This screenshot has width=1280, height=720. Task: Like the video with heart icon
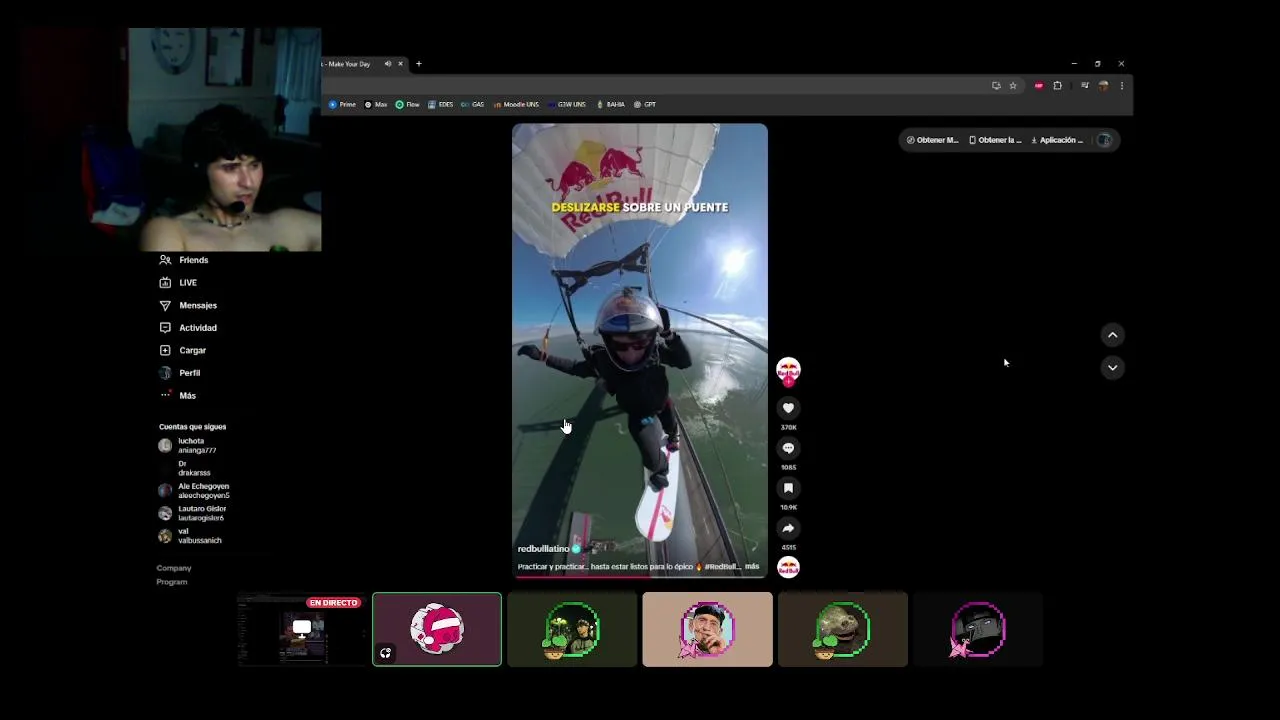(x=788, y=408)
